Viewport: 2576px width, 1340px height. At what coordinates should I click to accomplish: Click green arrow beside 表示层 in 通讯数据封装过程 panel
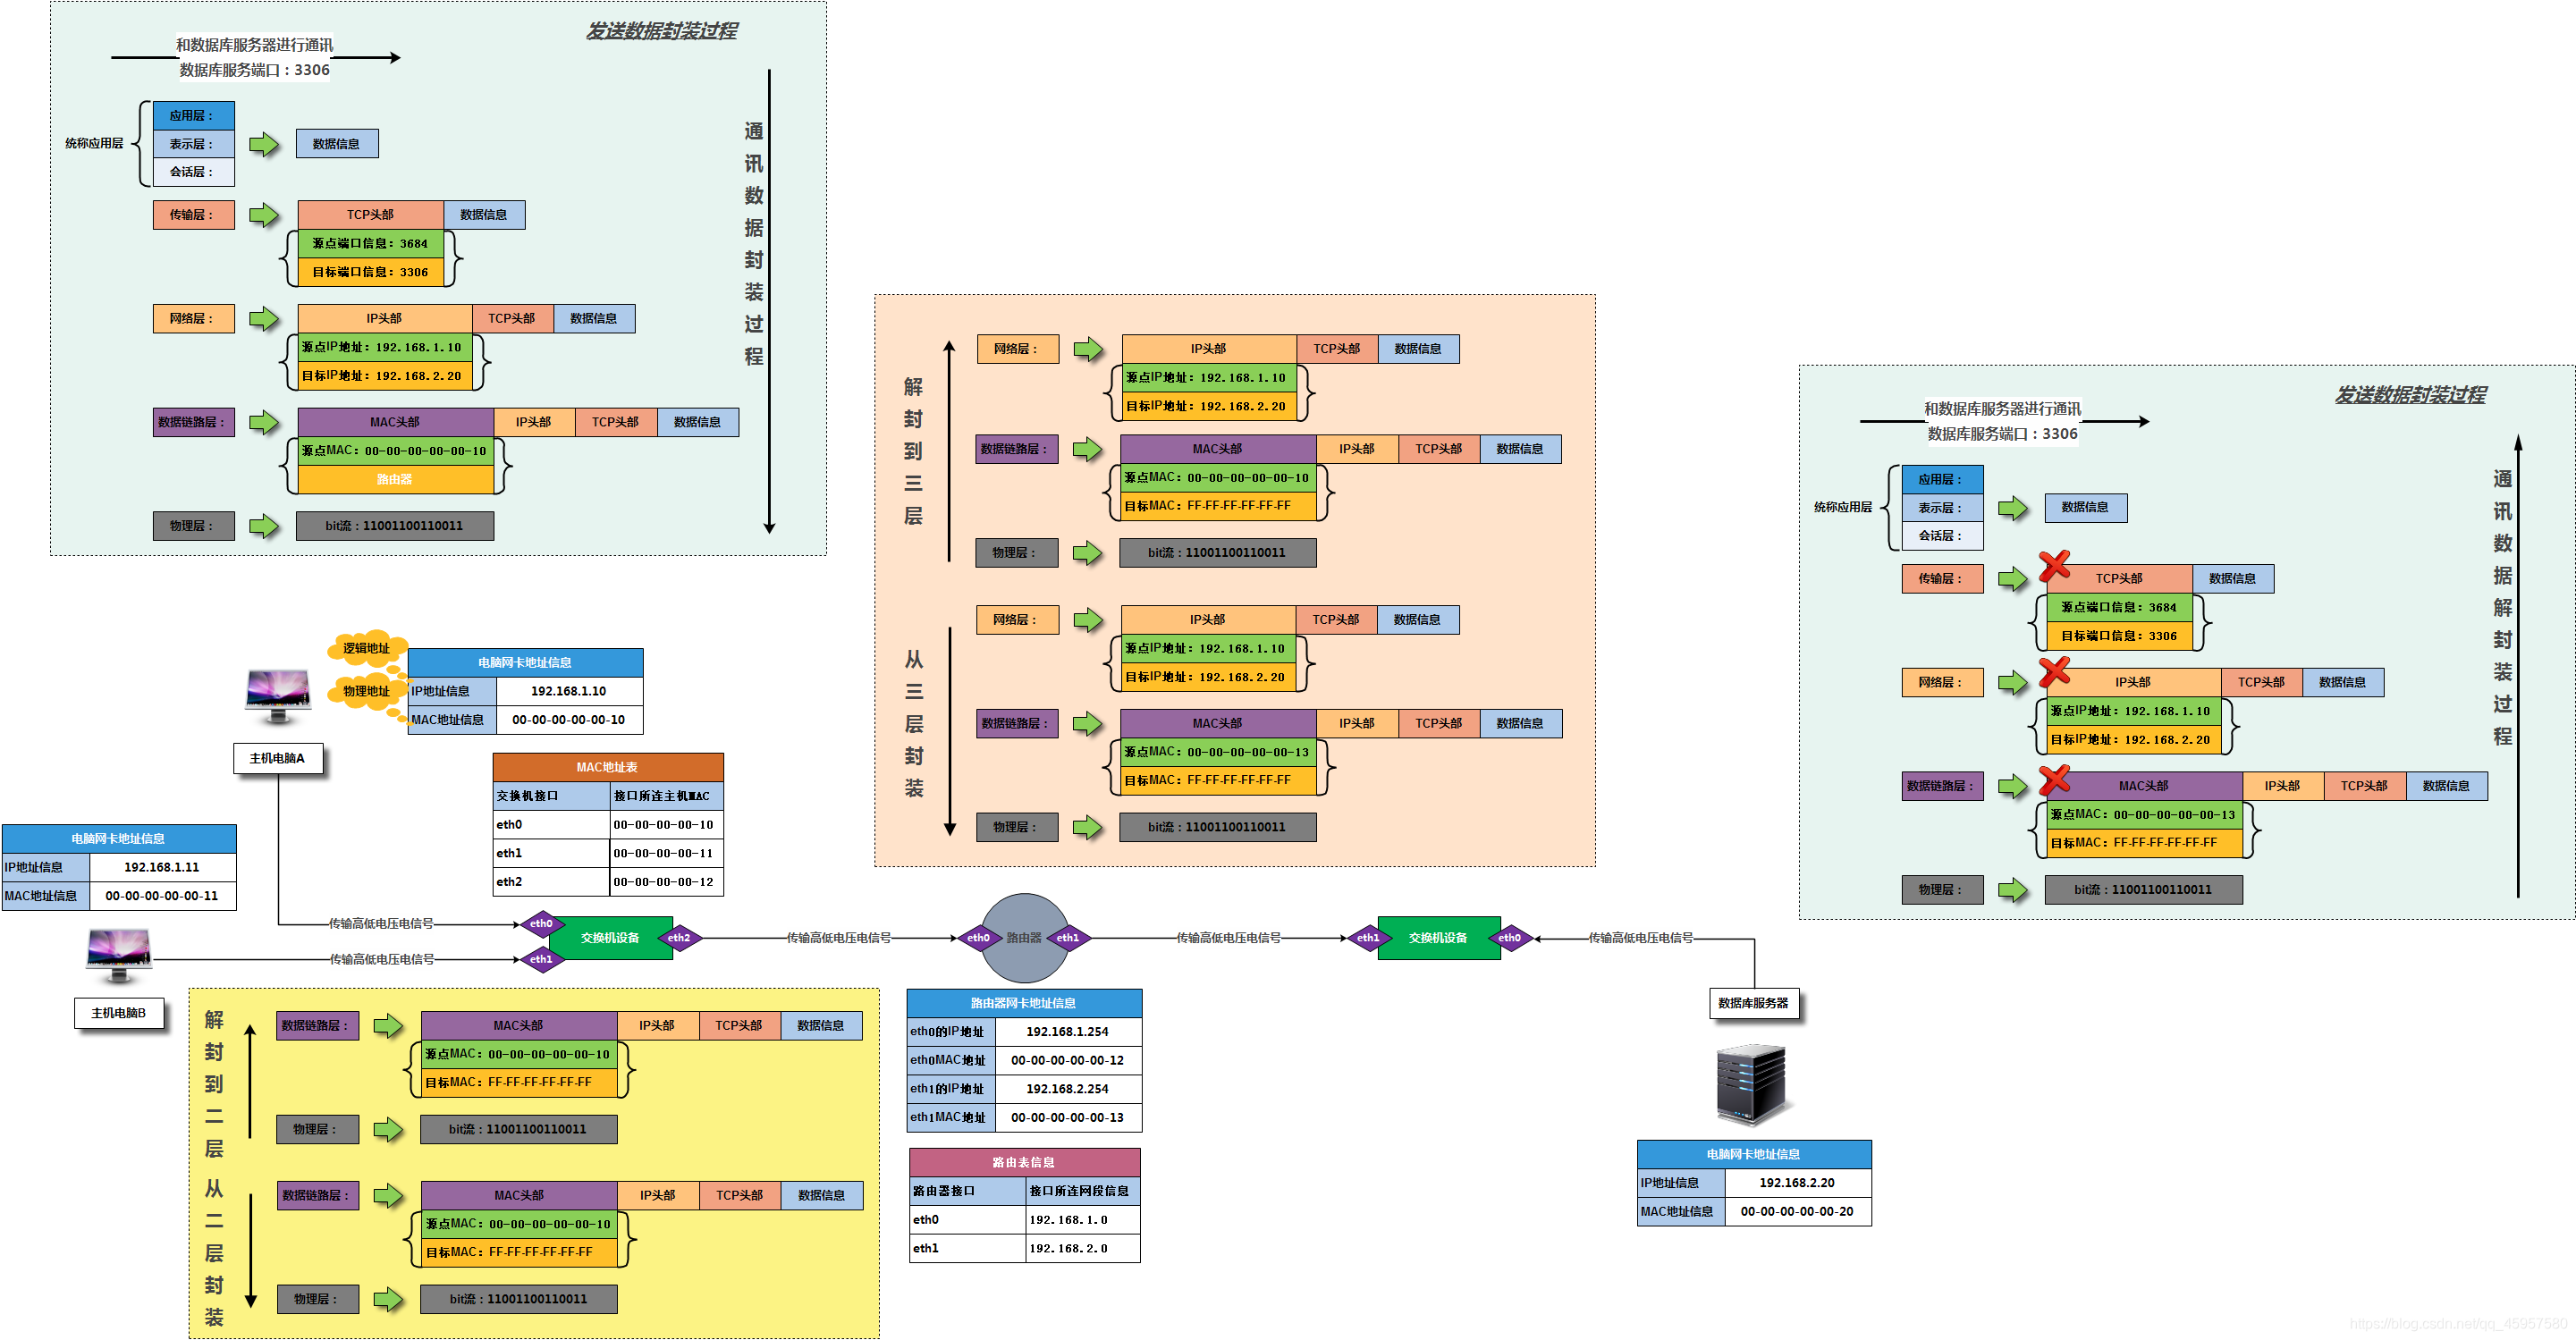(x=264, y=144)
